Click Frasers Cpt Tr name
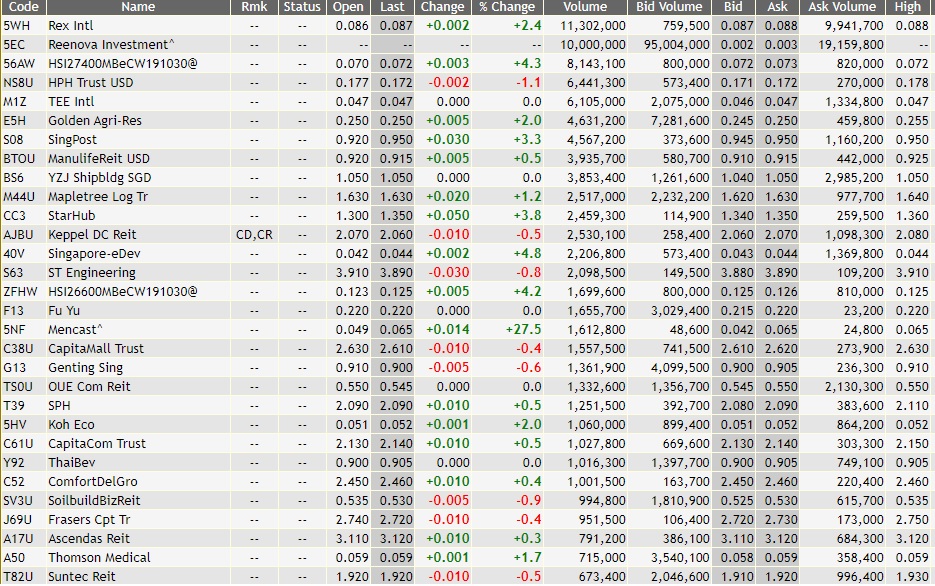Image resolution: width=935 pixels, height=586 pixels. pos(89,520)
